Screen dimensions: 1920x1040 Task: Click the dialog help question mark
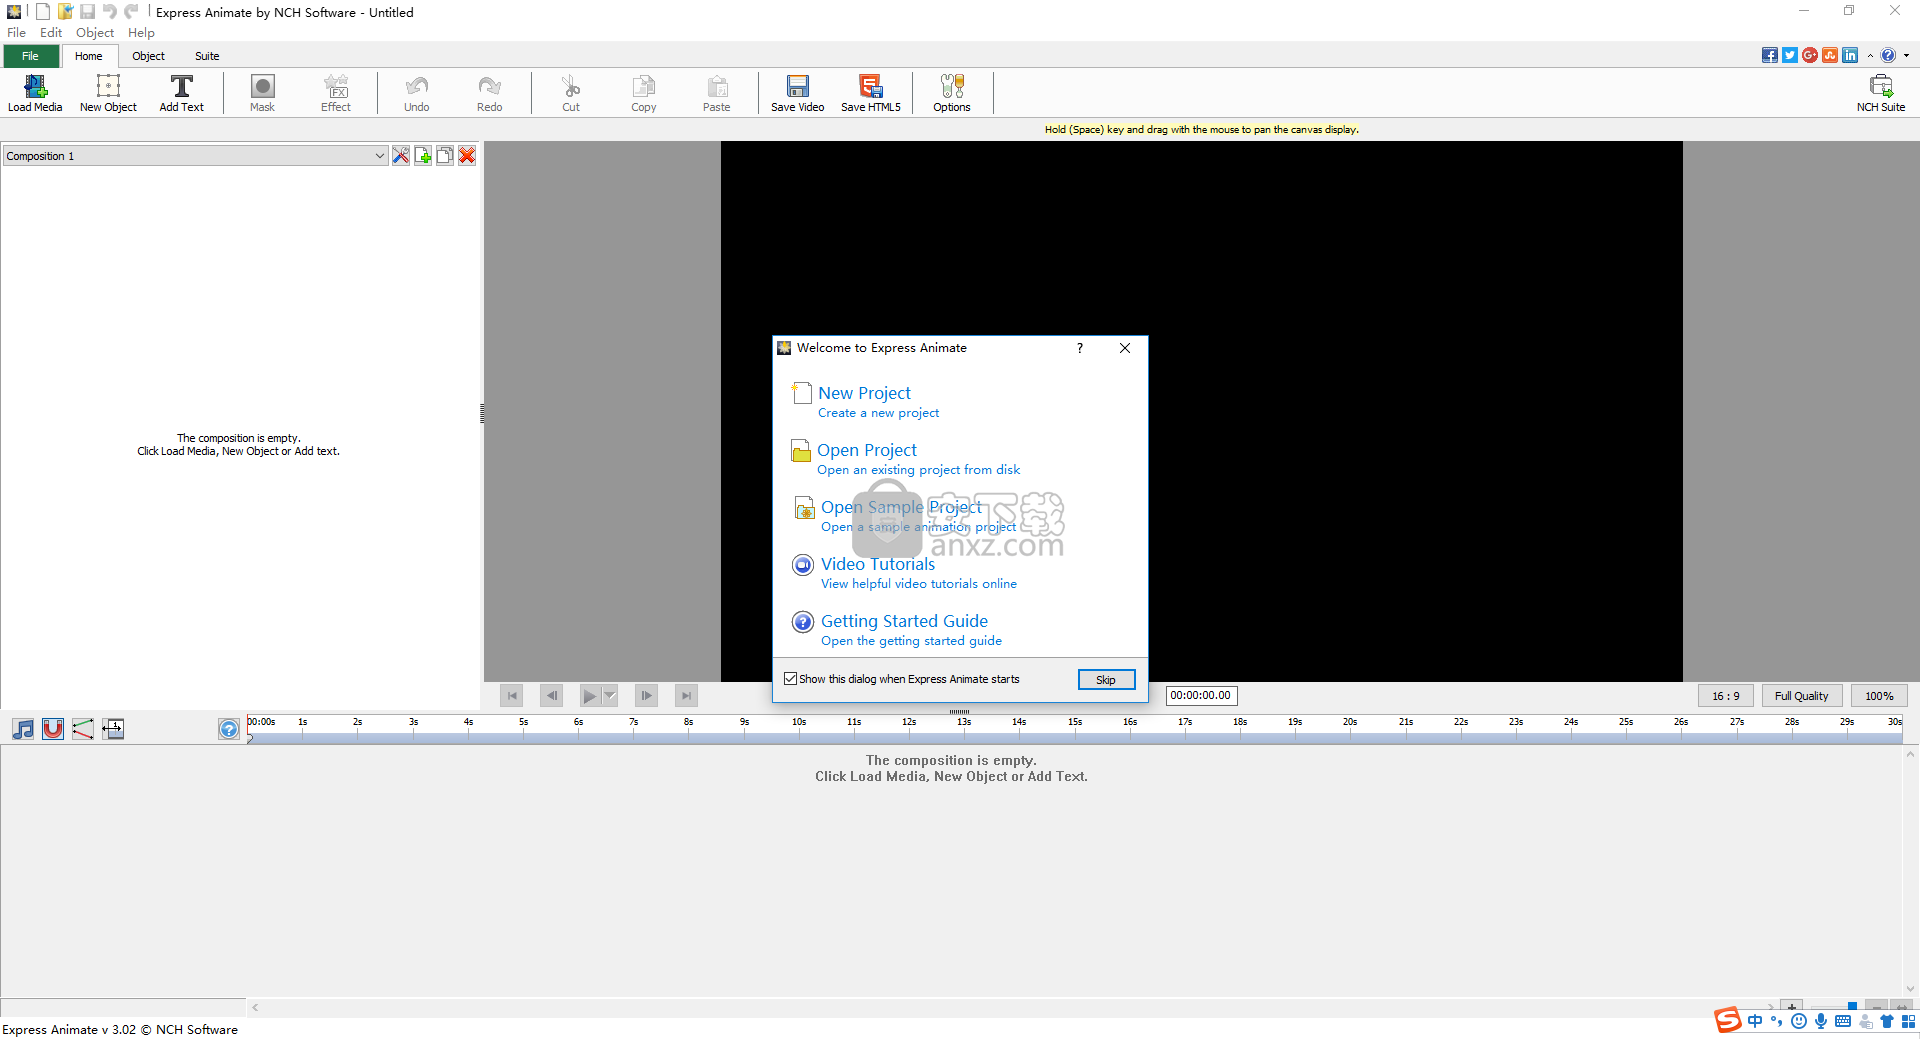coord(1080,348)
